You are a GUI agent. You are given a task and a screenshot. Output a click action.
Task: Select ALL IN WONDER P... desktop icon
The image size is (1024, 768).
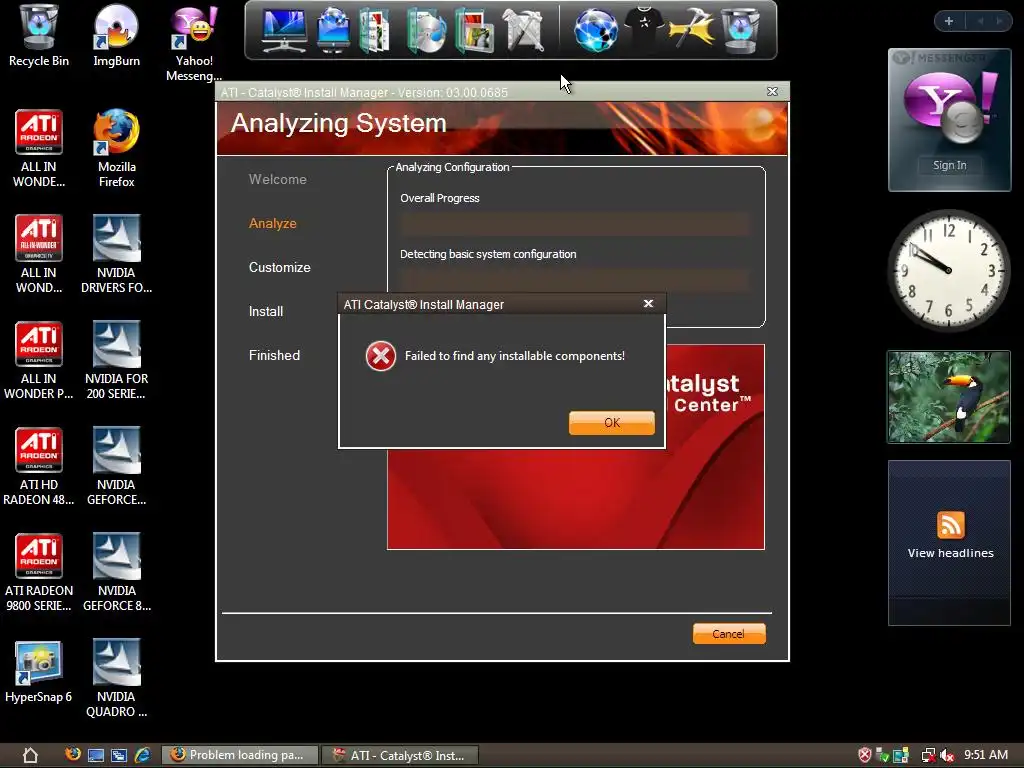coord(39,360)
